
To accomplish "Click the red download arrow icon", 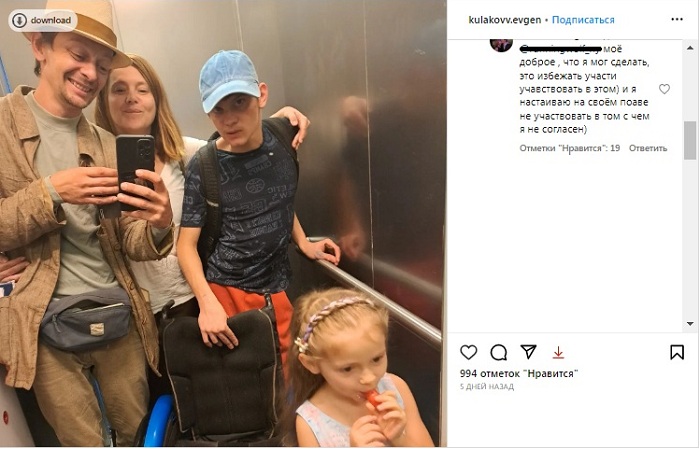I will [x=558, y=353].
